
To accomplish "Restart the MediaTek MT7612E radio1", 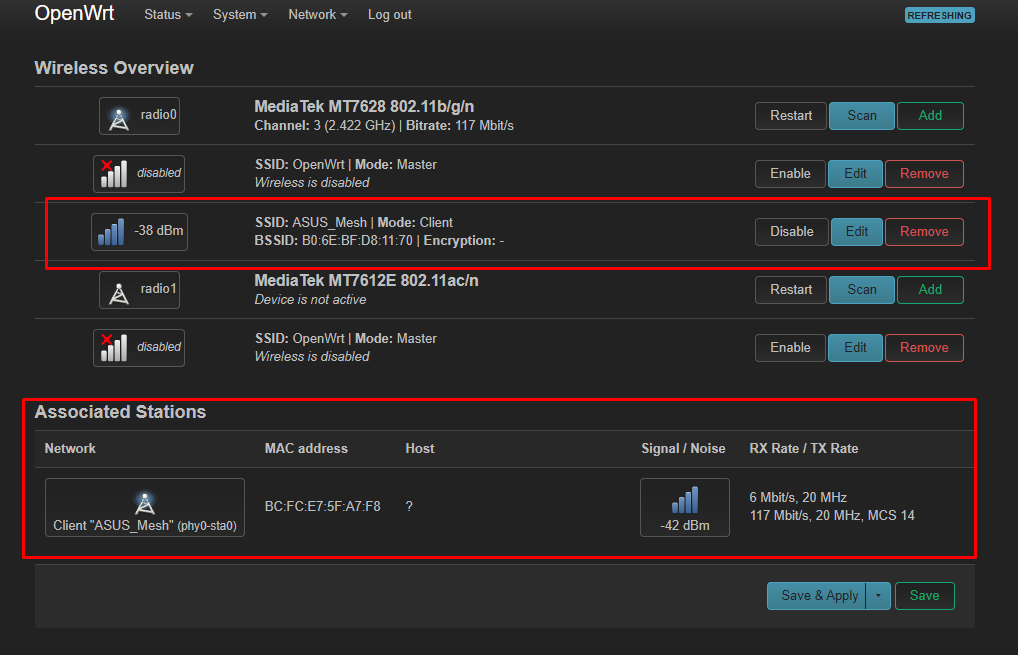I will (x=791, y=290).
